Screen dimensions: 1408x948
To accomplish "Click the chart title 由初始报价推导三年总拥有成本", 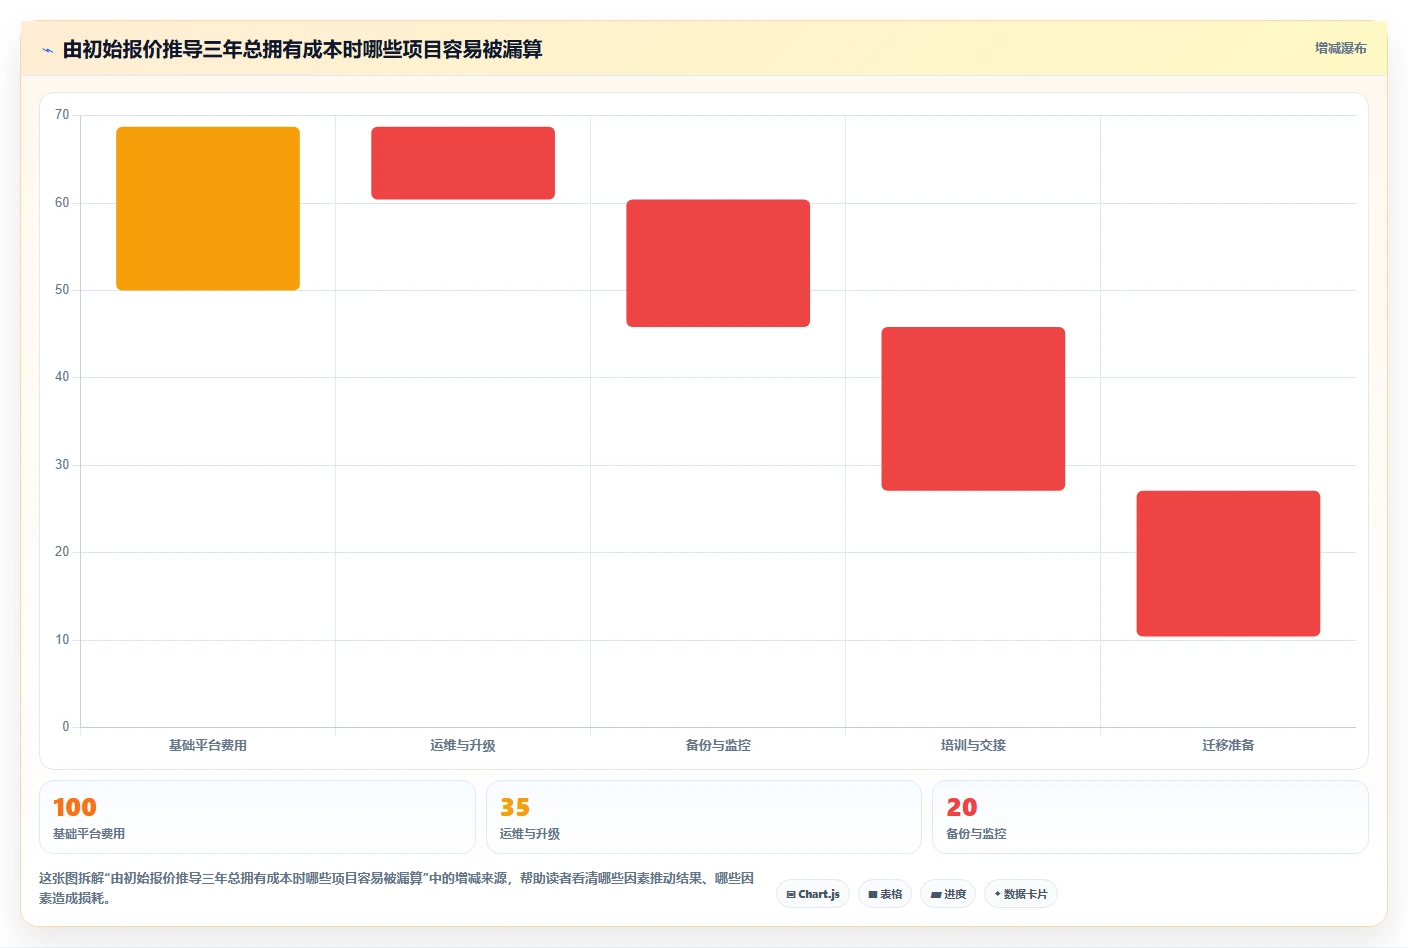I will [x=302, y=49].
